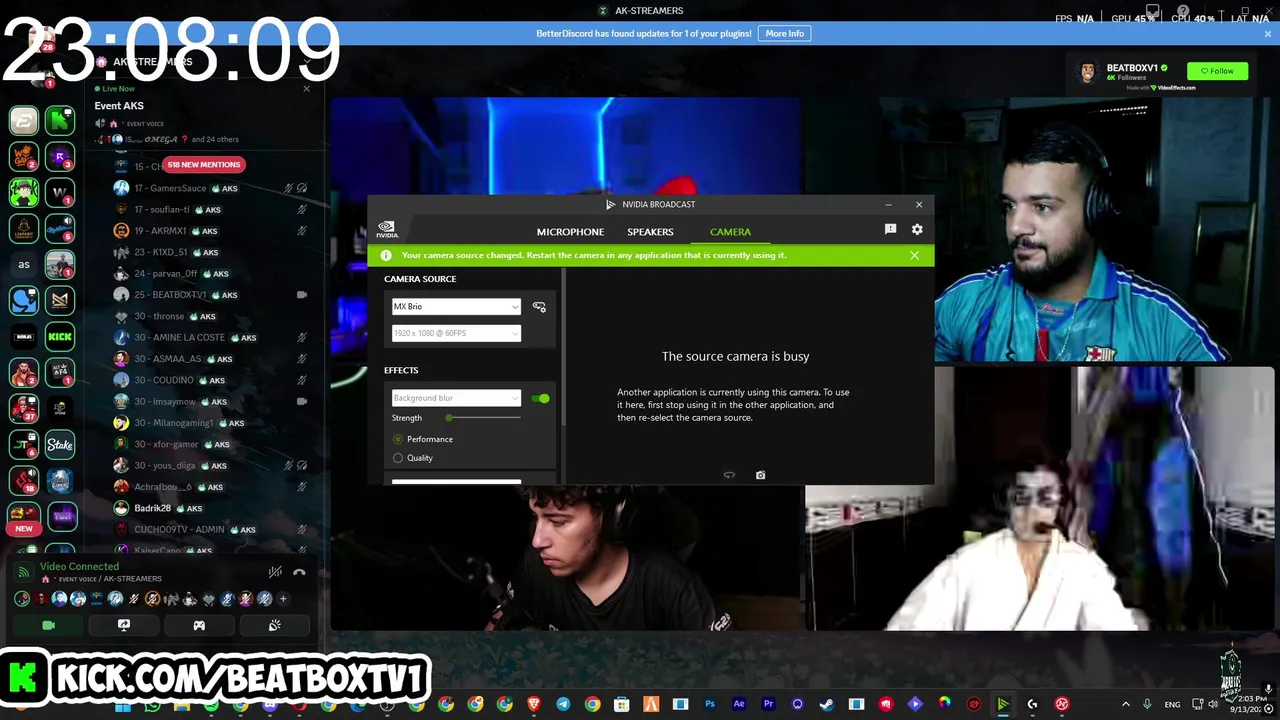Open the green KICK server icon in second column
The image size is (1280, 720).
point(60,337)
